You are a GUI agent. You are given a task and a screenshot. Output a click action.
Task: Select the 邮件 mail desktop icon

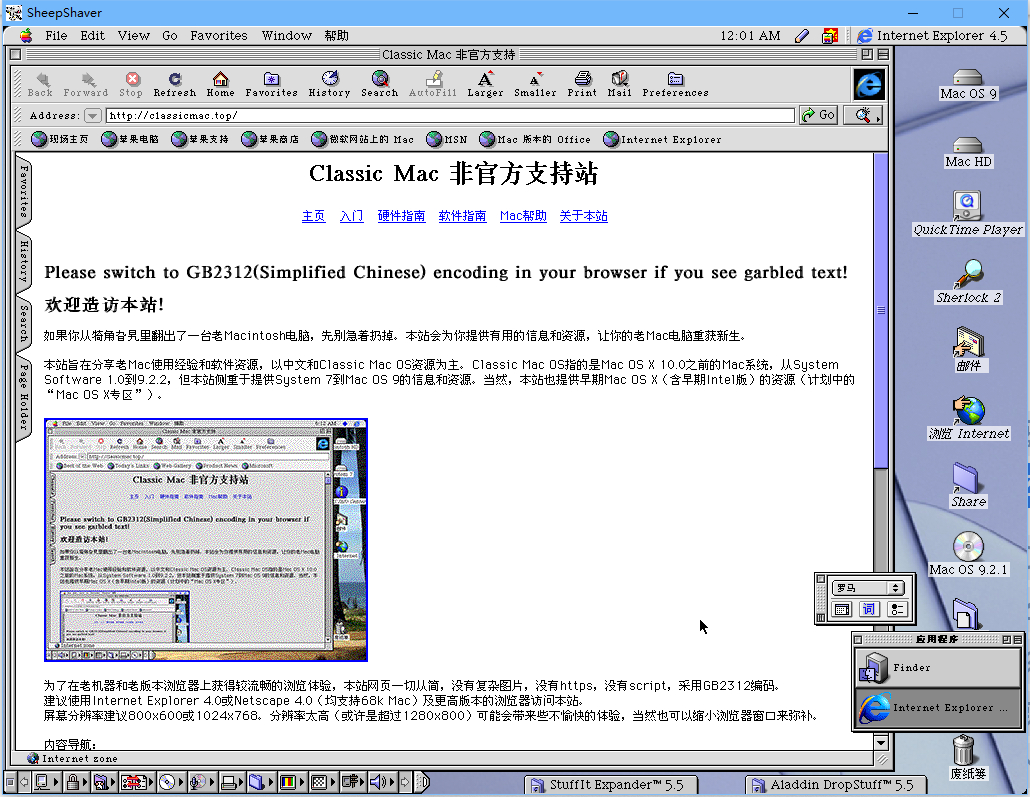coord(968,350)
